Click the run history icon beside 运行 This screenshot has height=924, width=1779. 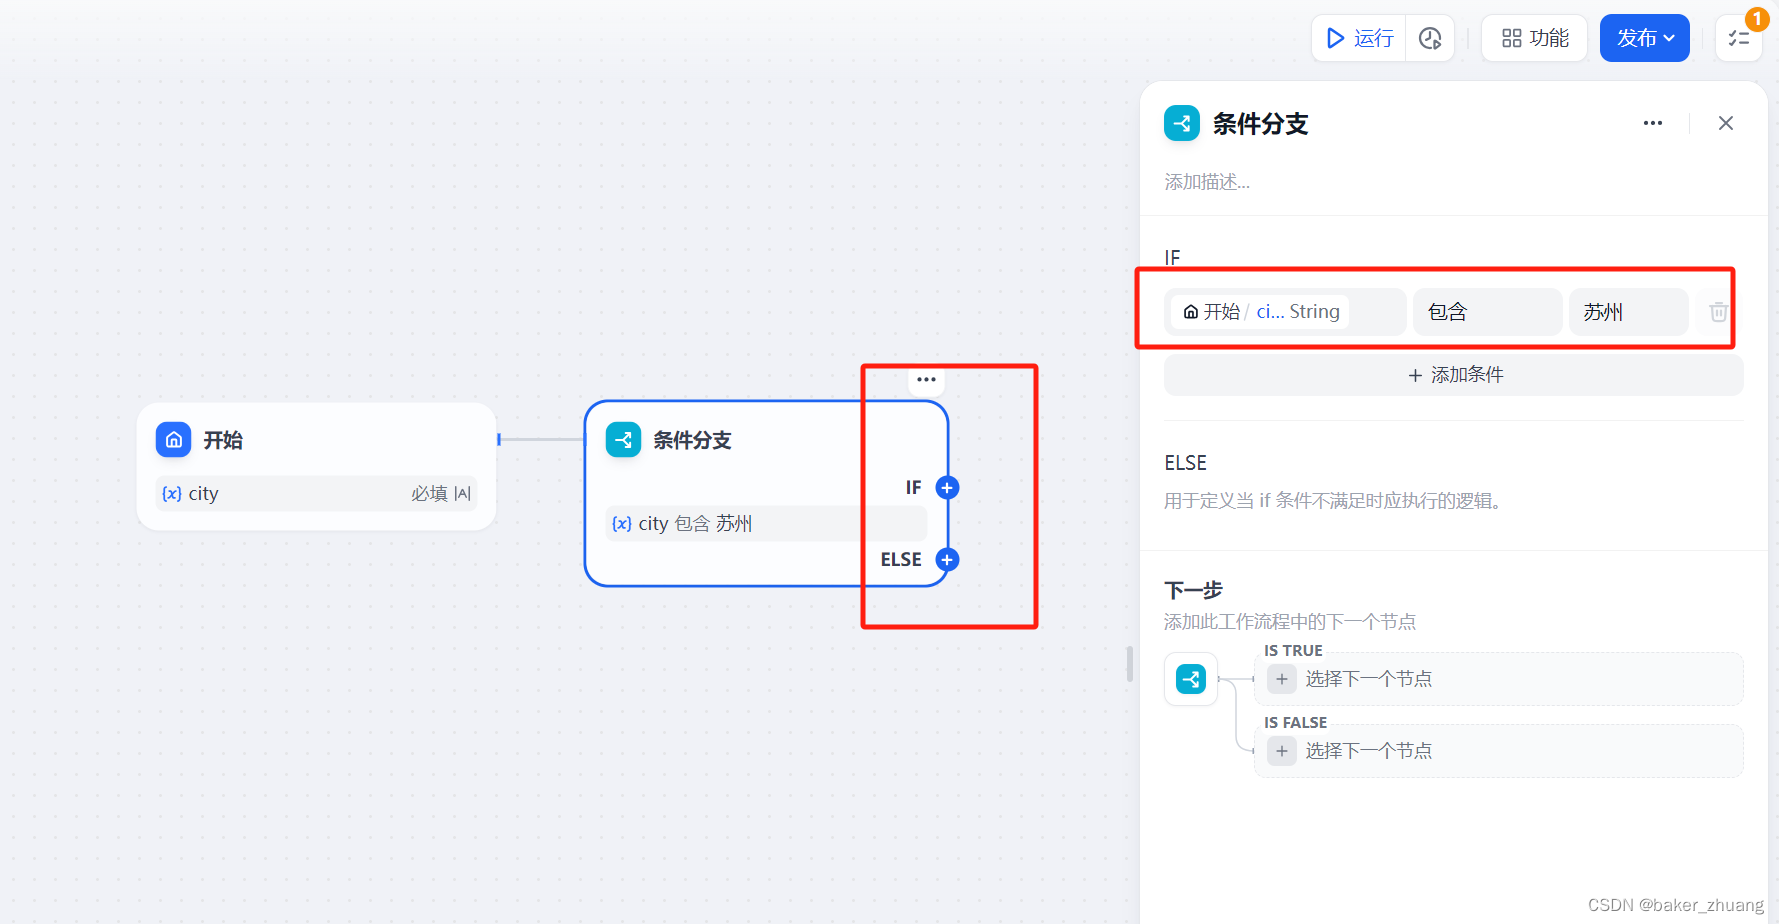pos(1429,37)
